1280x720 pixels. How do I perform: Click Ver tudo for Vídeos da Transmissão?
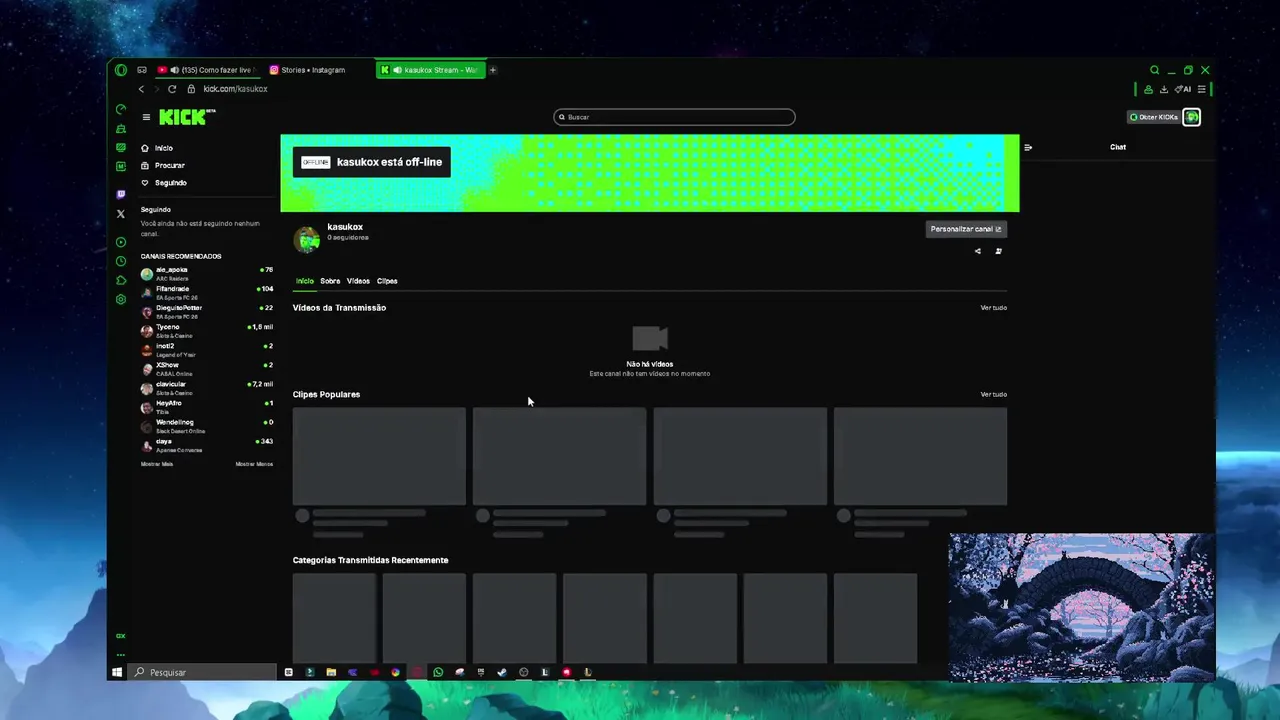click(x=993, y=308)
